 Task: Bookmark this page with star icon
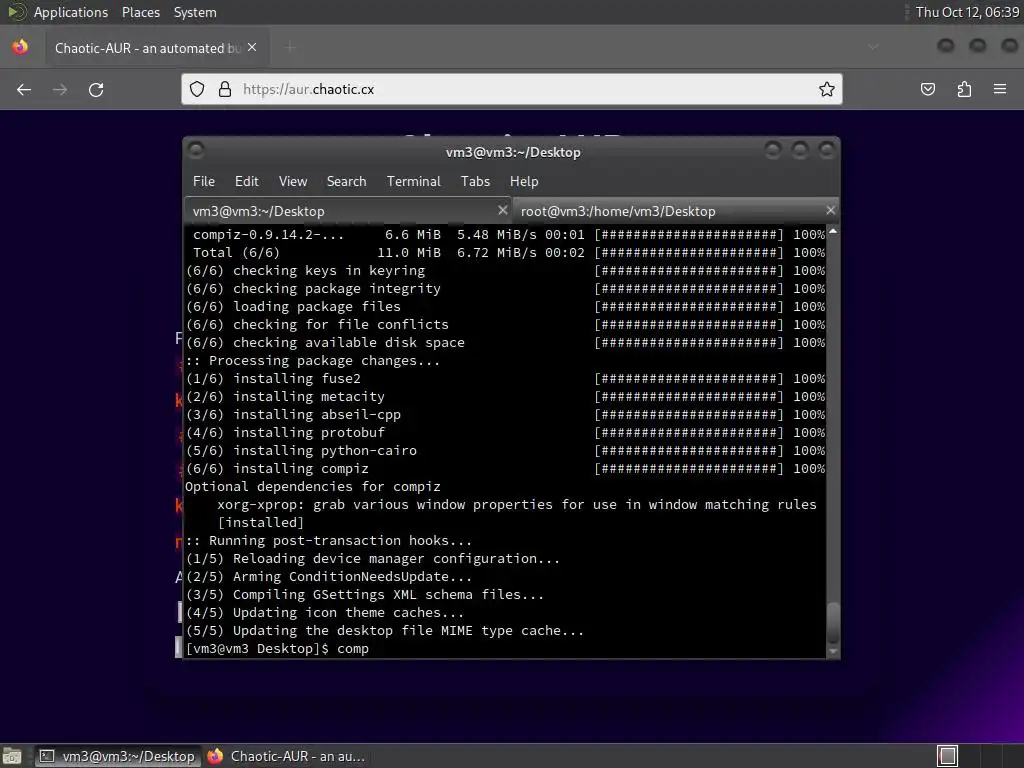click(x=827, y=89)
